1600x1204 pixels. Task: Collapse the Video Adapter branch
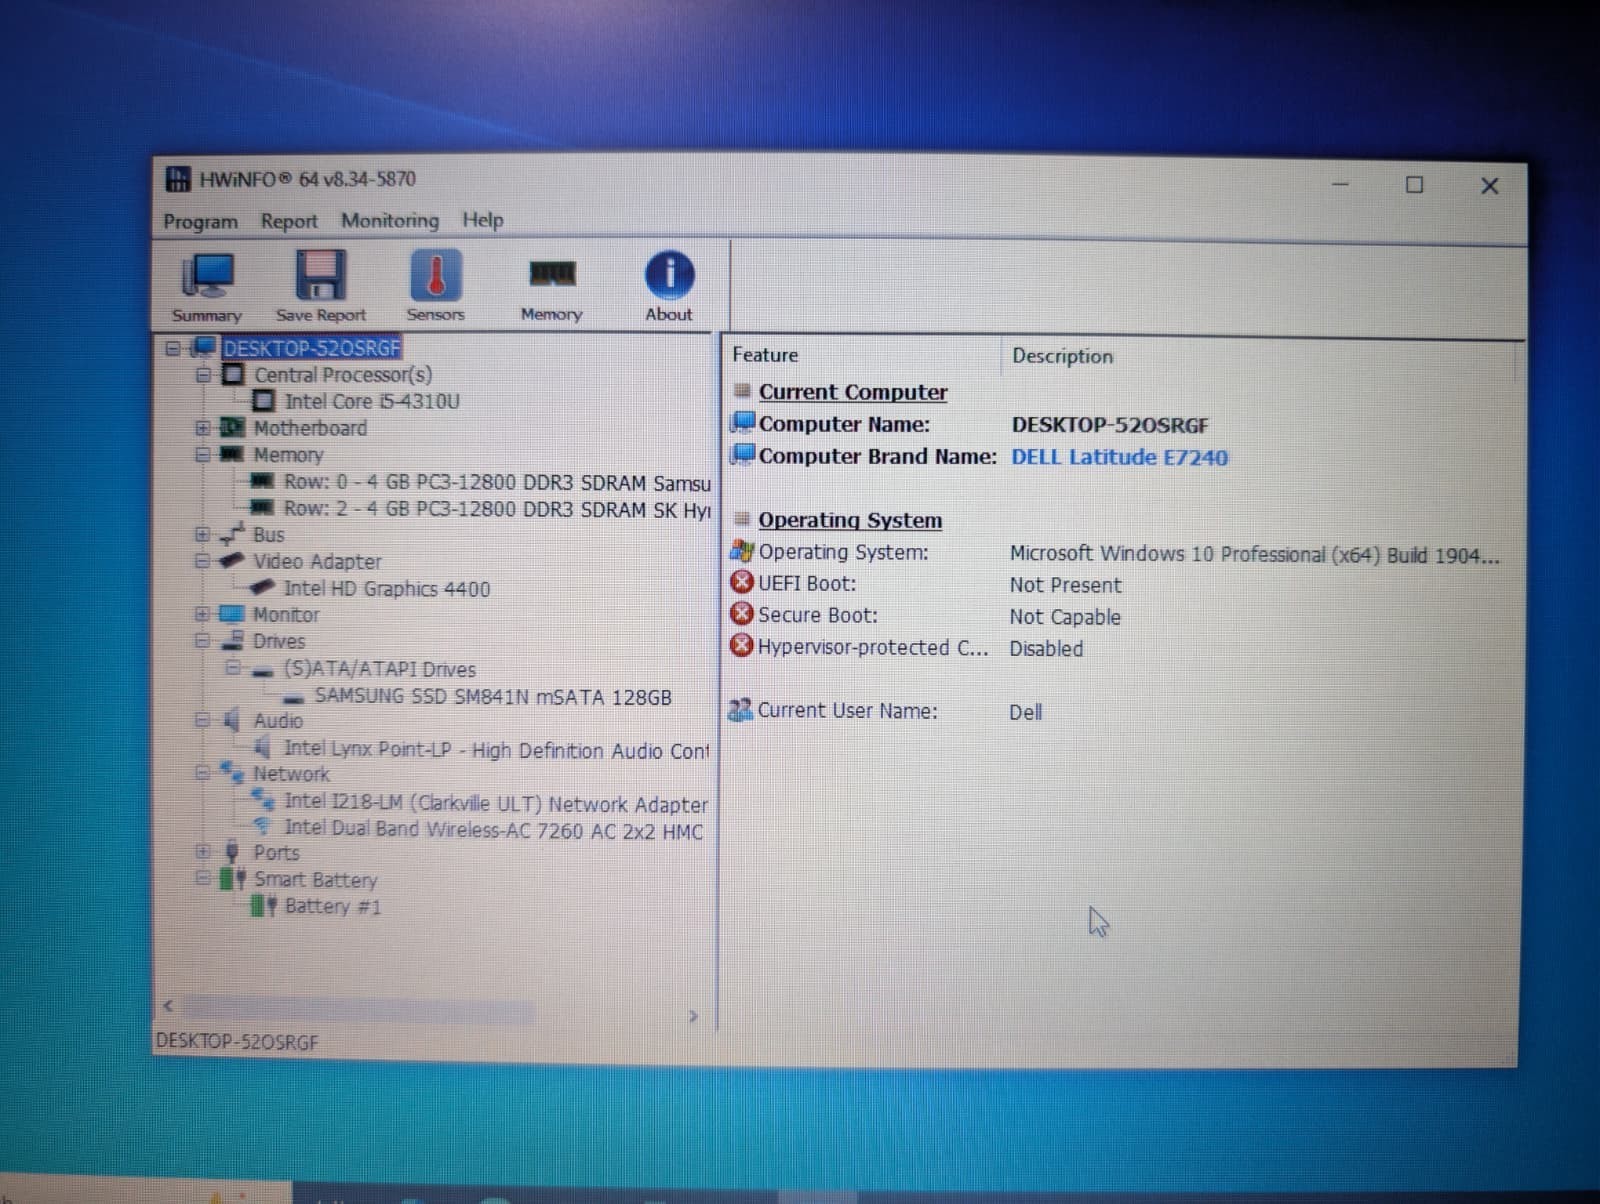pyautogui.click(x=203, y=561)
